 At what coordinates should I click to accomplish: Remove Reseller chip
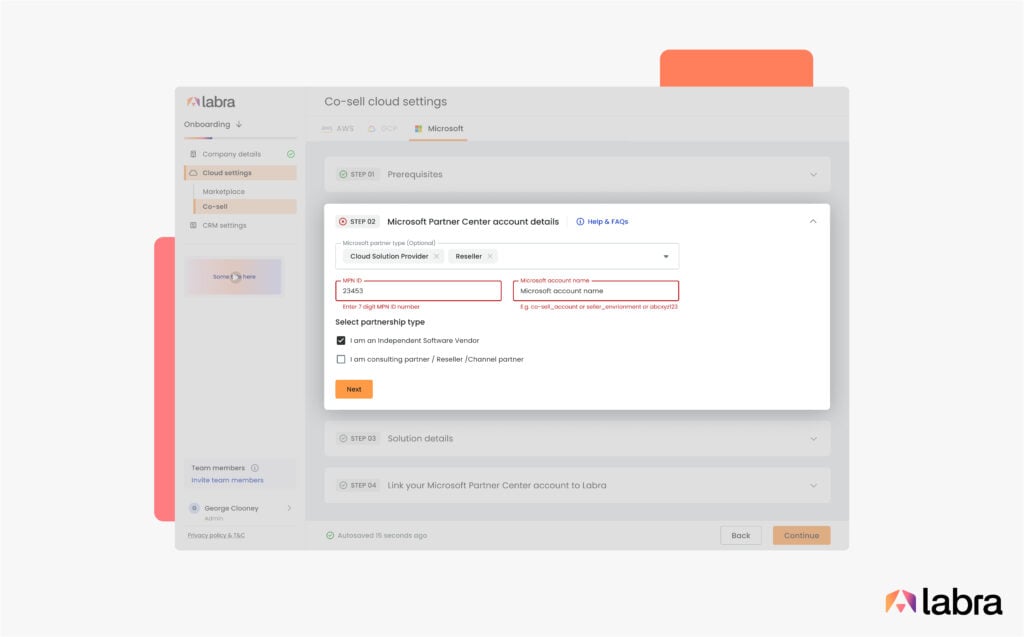490,256
